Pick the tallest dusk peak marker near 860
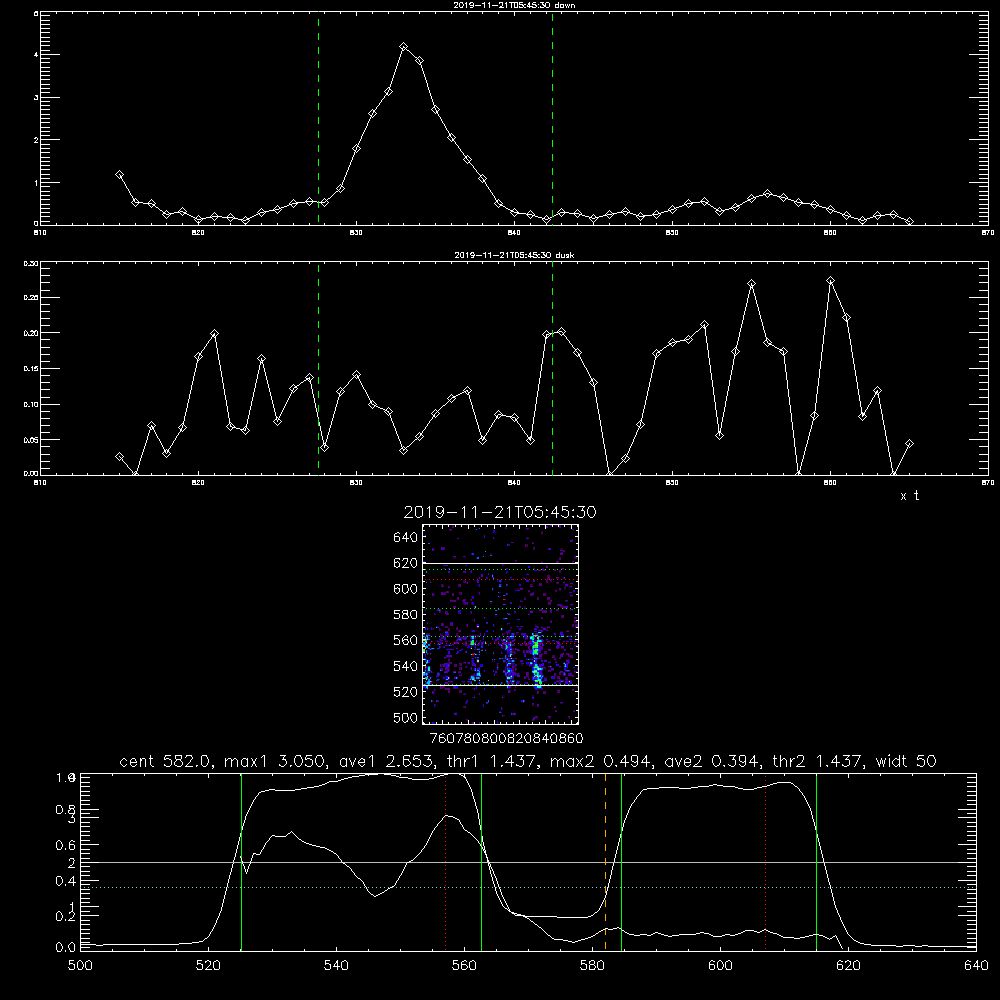1000x1000 pixels. (x=830, y=281)
